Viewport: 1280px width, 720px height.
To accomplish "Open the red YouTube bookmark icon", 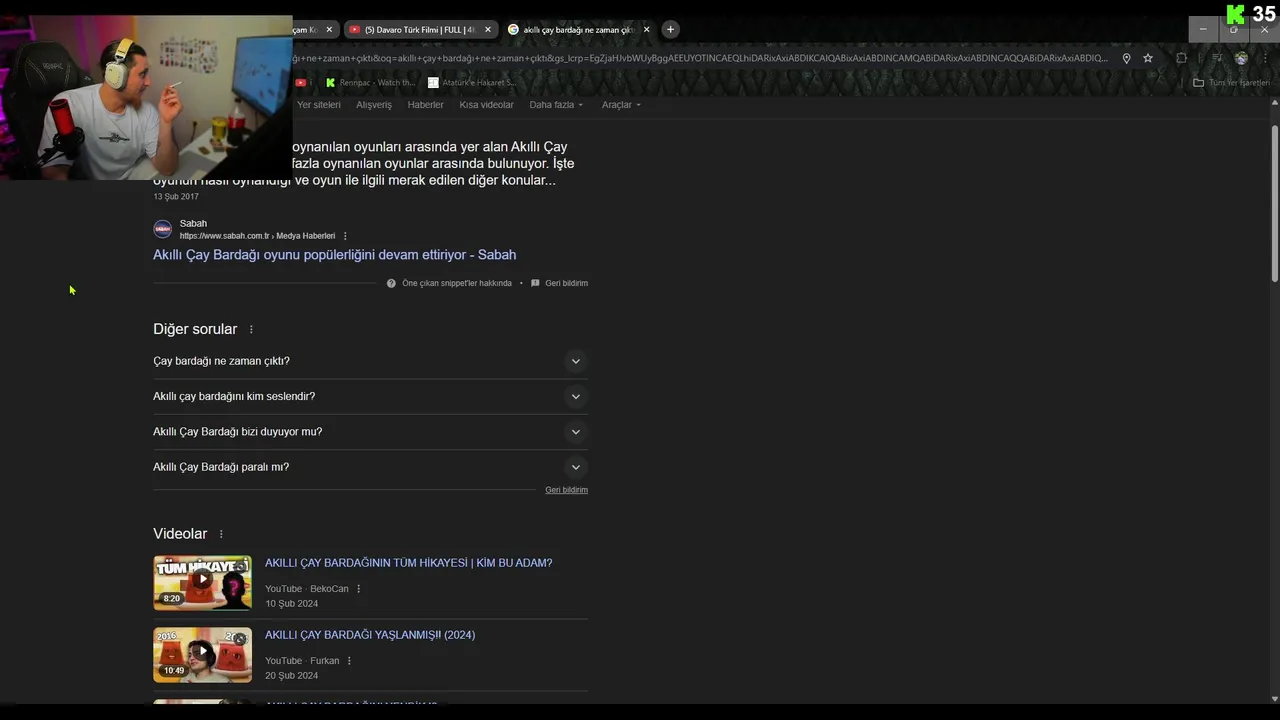I will [x=300, y=83].
